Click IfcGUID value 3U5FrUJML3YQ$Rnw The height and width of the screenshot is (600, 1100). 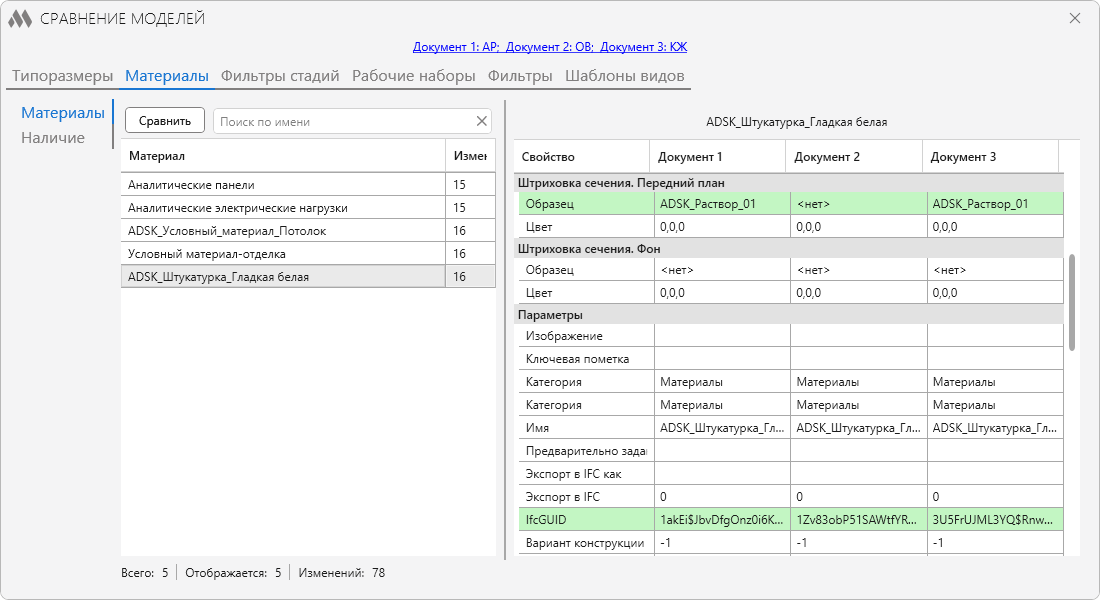coord(995,519)
